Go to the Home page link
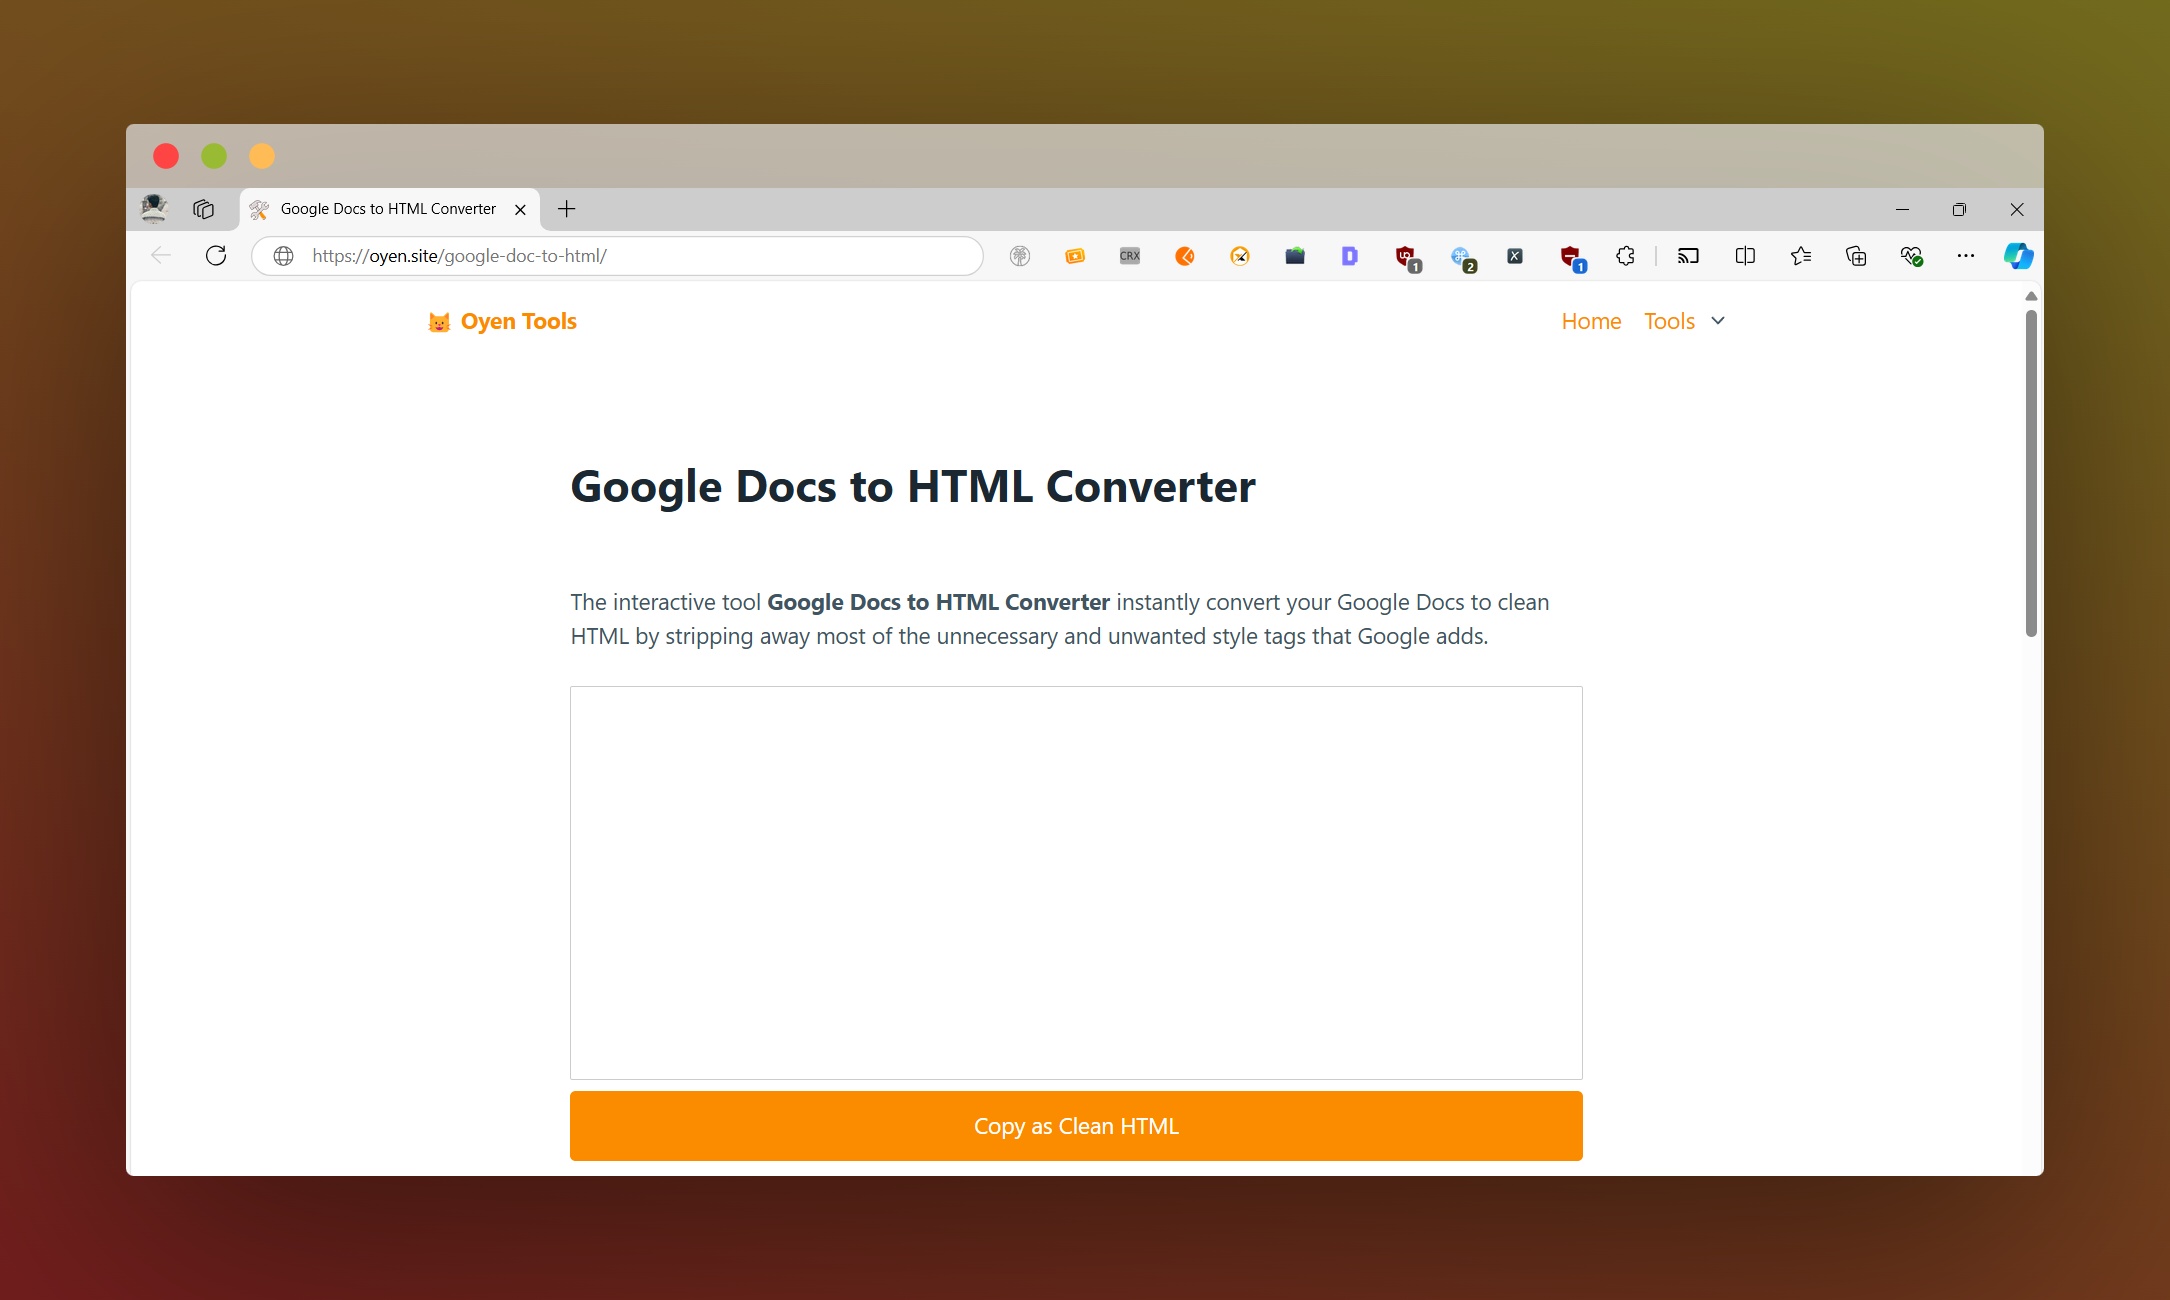 [x=1591, y=321]
